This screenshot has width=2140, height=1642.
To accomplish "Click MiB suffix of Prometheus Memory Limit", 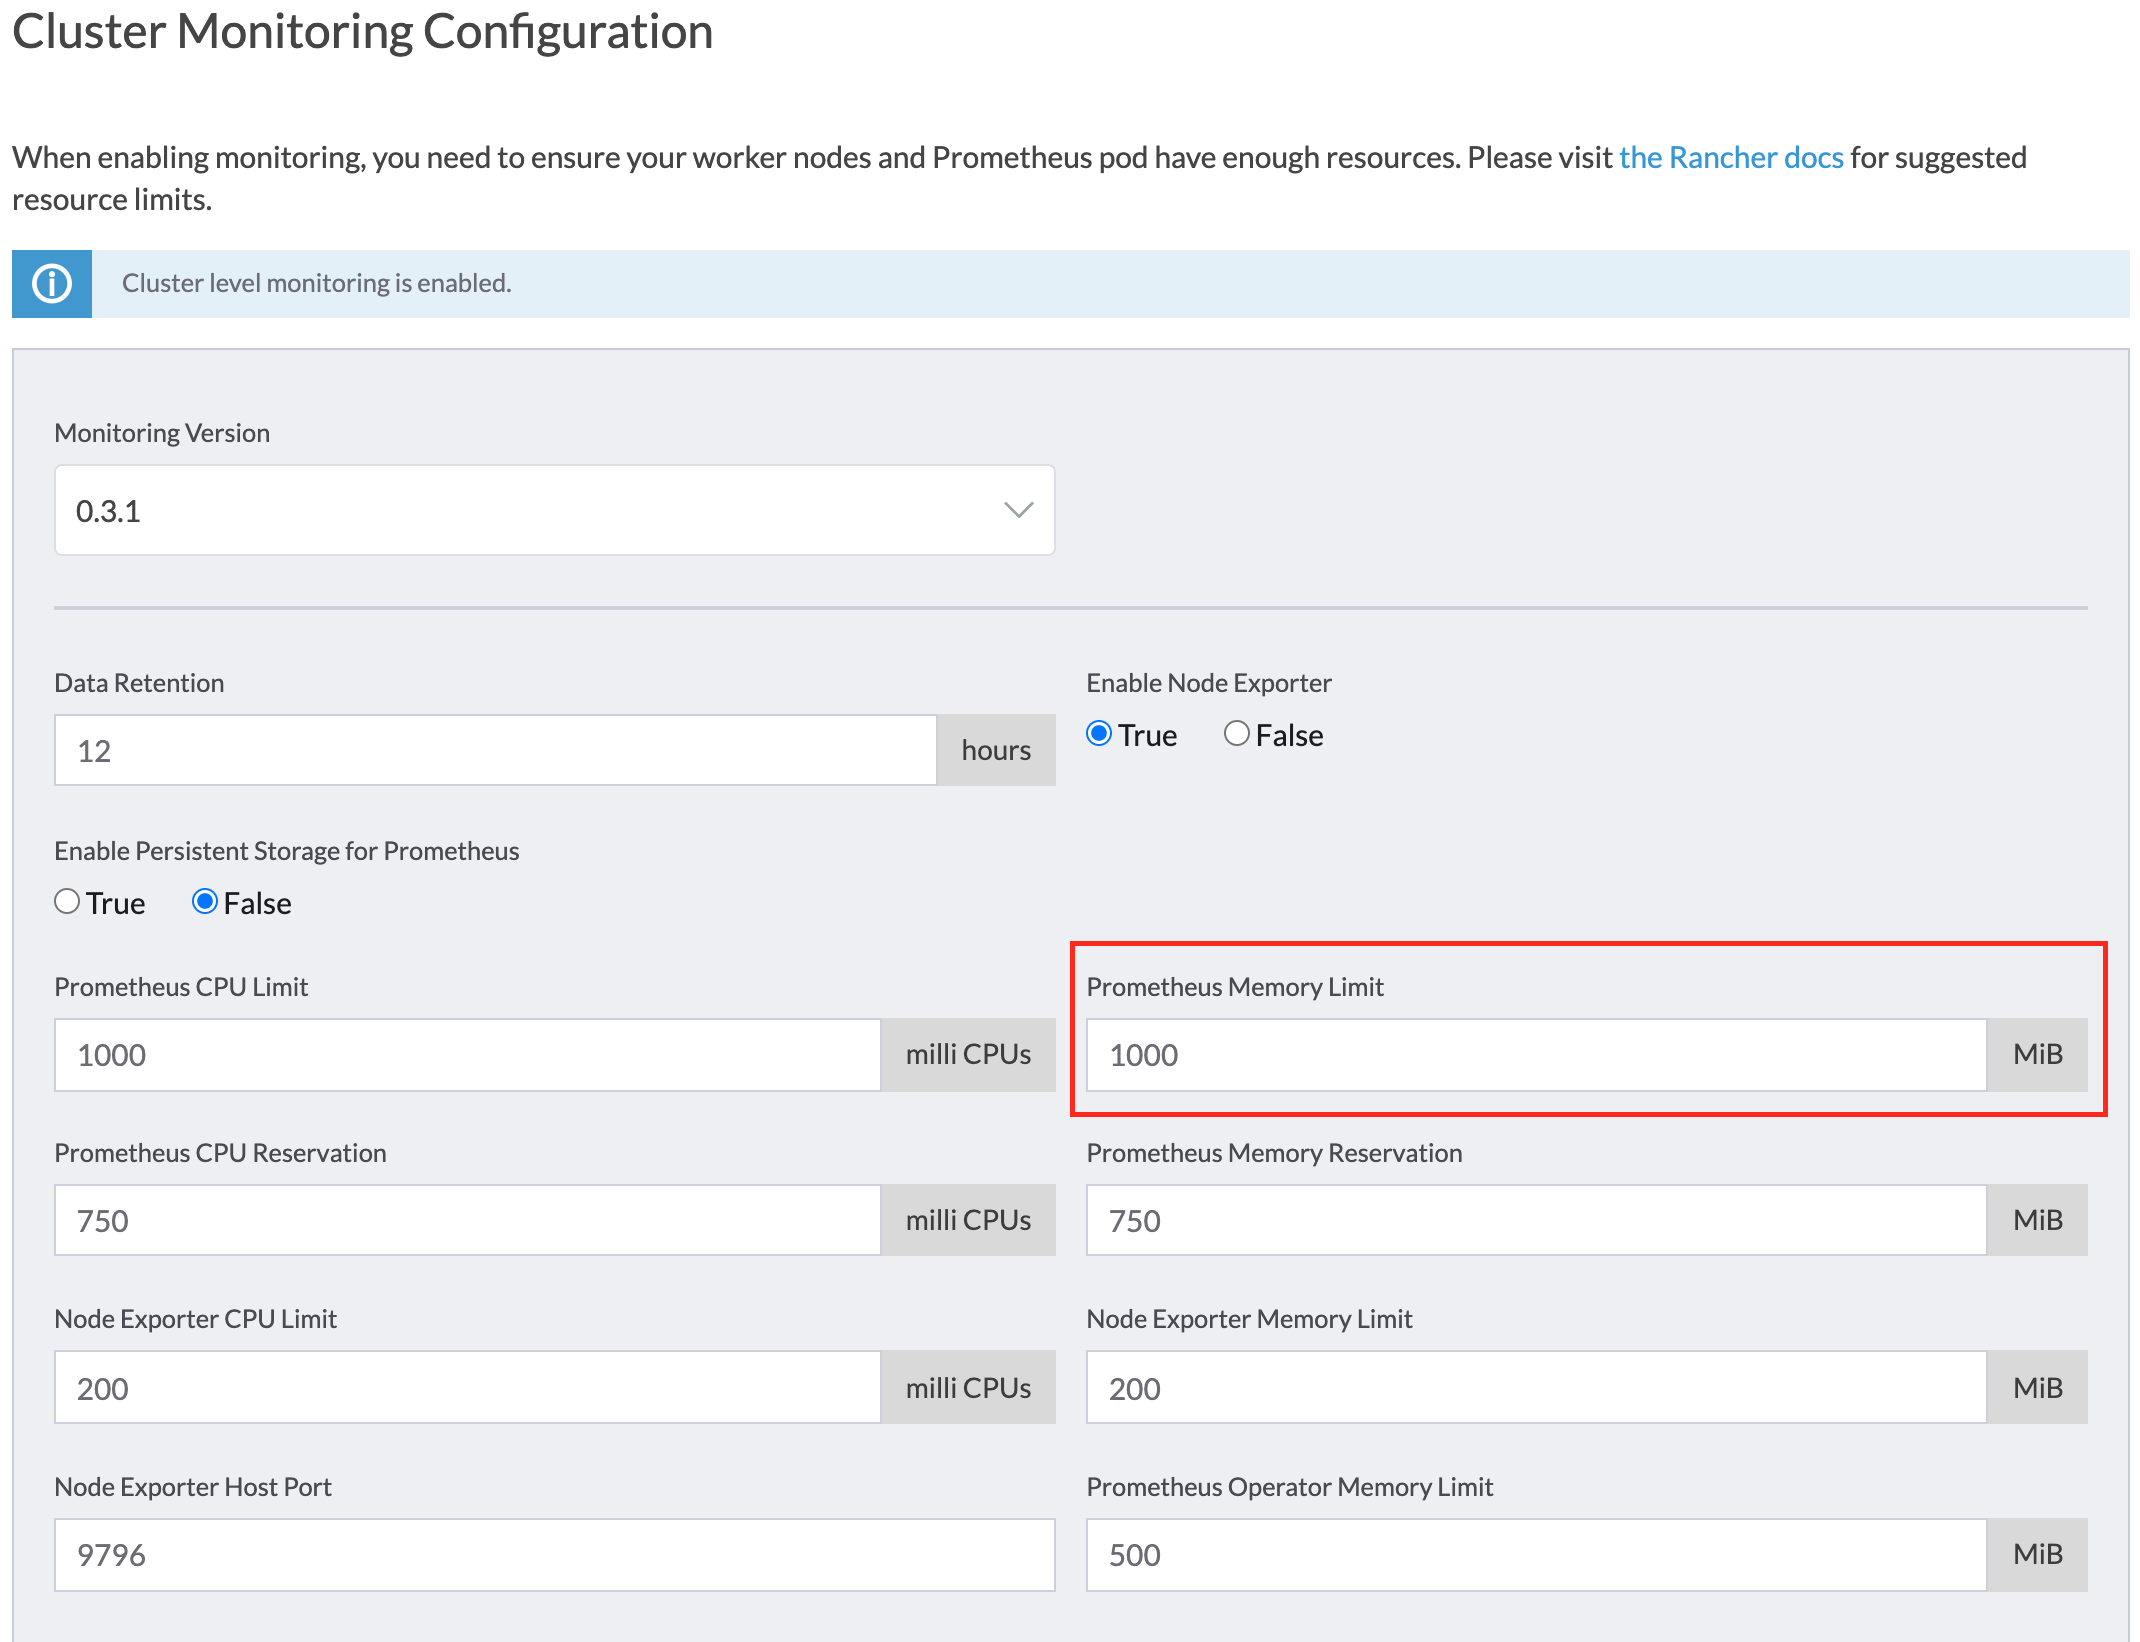I will 2037,1055.
